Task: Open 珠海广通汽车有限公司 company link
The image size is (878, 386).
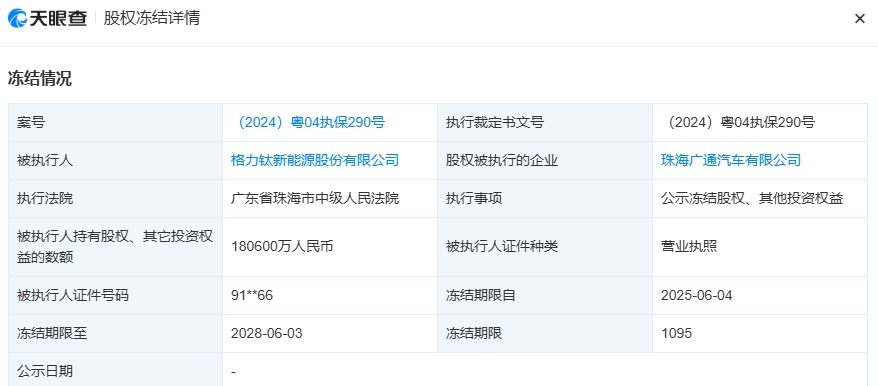Action: [x=731, y=161]
